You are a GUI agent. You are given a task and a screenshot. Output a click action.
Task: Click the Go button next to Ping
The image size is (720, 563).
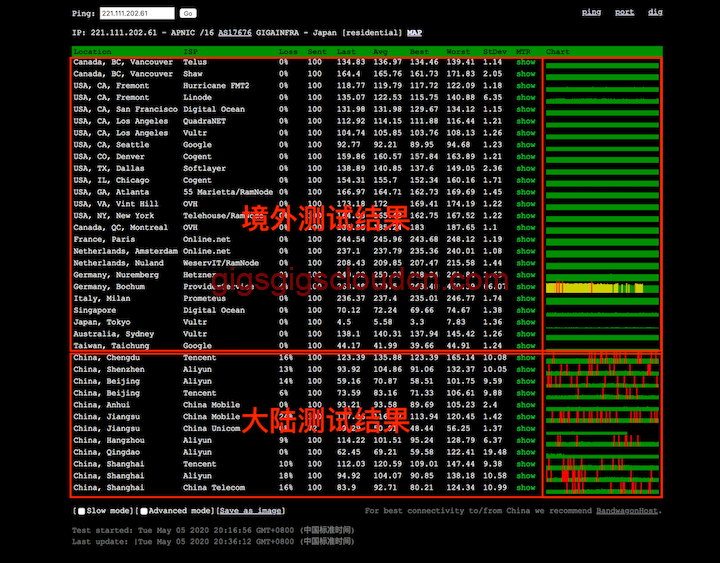(x=188, y=13)
